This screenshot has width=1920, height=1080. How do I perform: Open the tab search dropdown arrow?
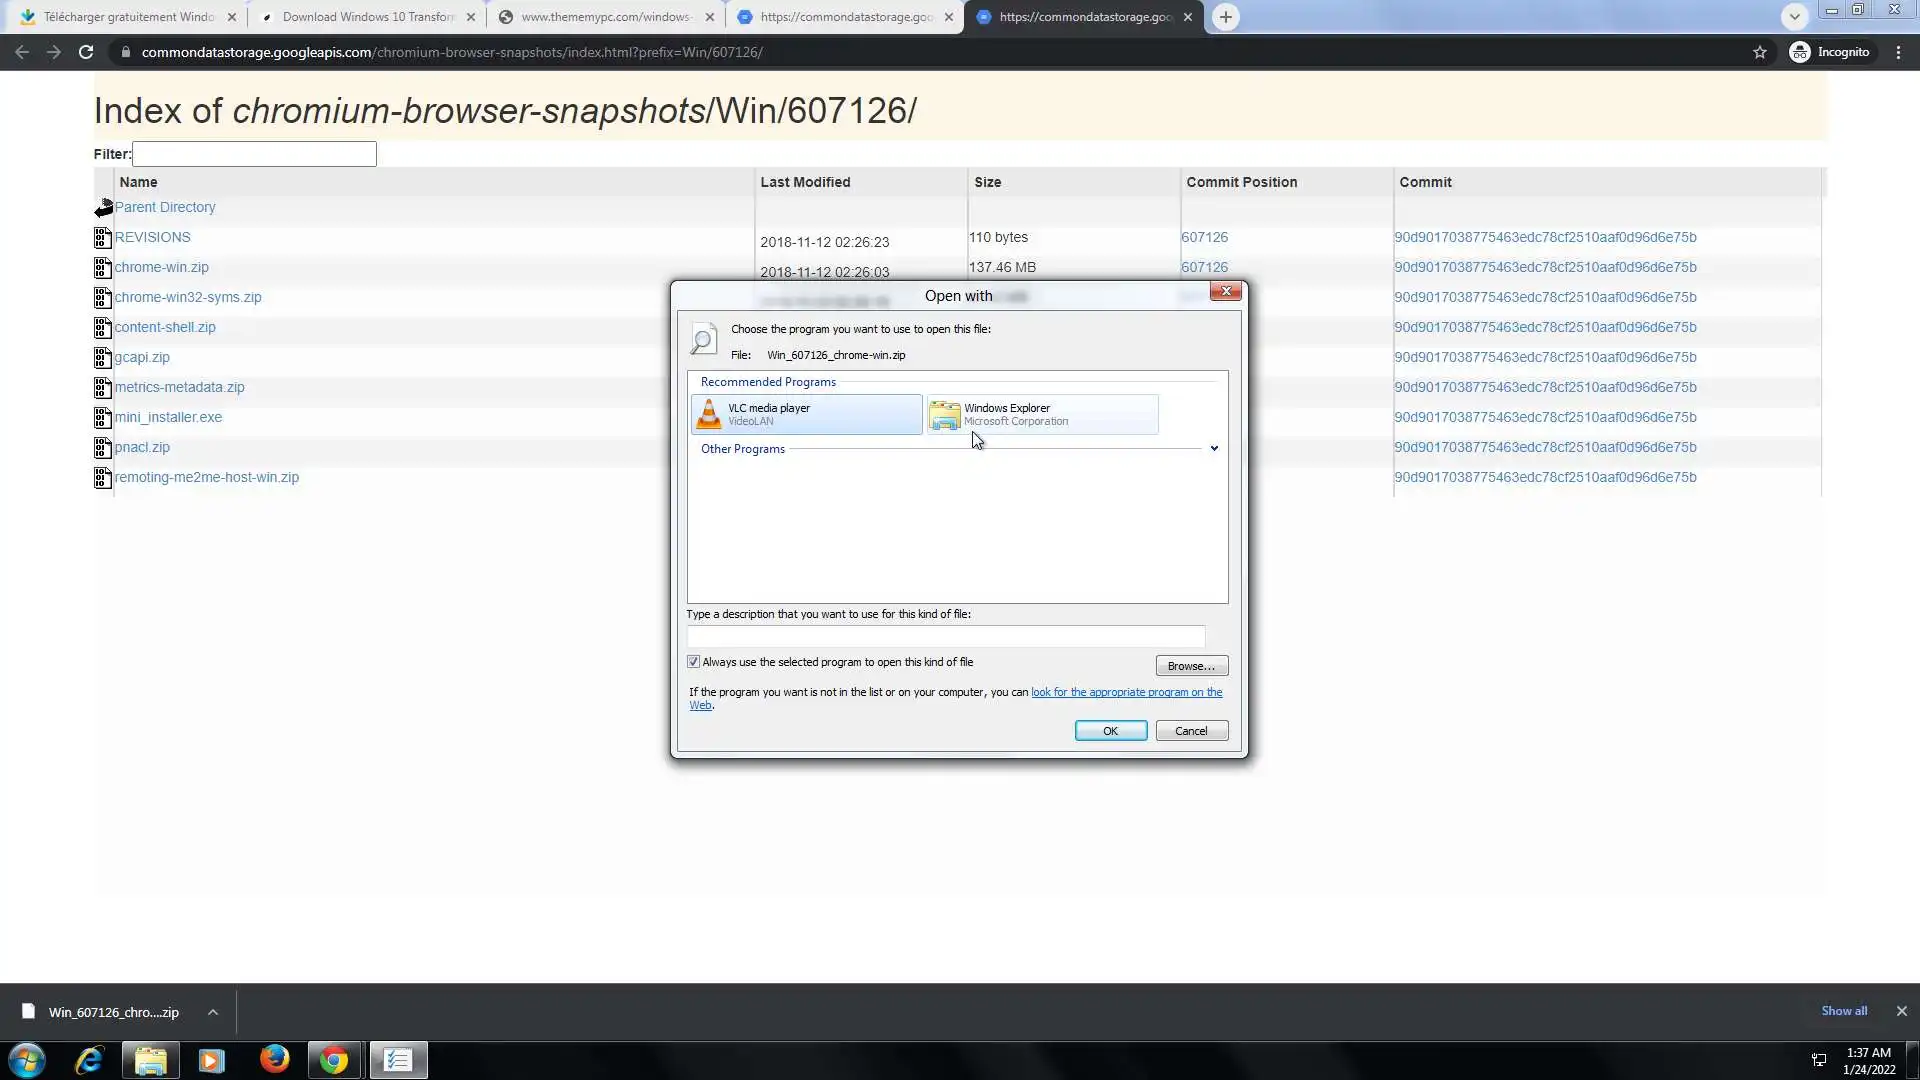(x=1794, y=17)
